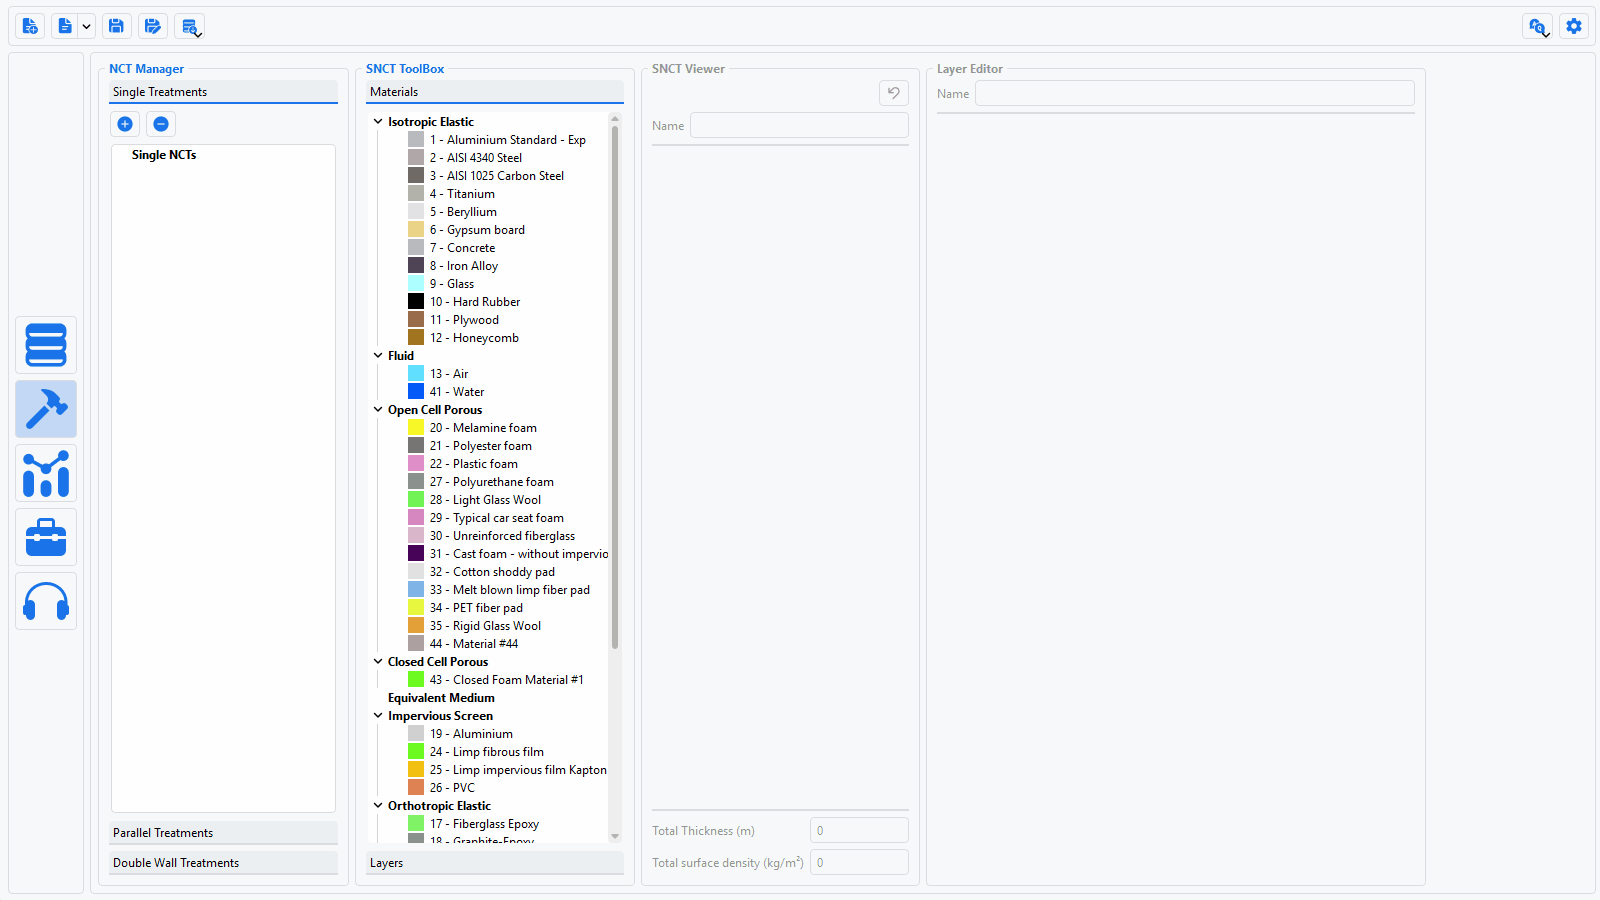Select 28 - Light Glass Wool
1600x900 pixels.
485,500
